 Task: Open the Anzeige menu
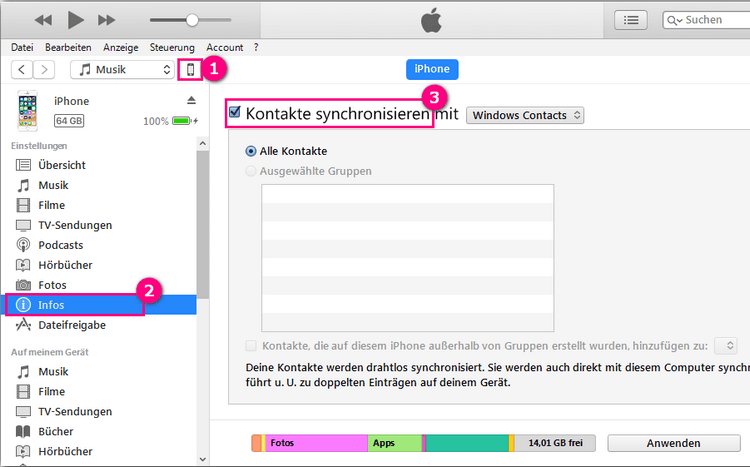point(121,47)
